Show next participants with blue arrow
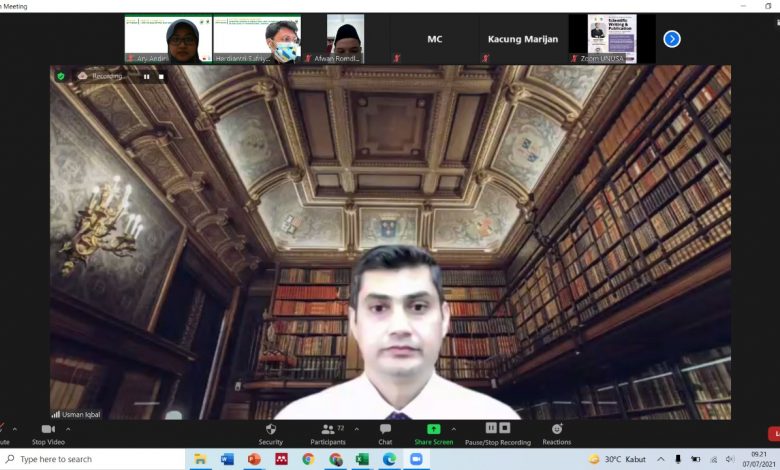This screenshot has height=470, width=780. pos(672,39)
